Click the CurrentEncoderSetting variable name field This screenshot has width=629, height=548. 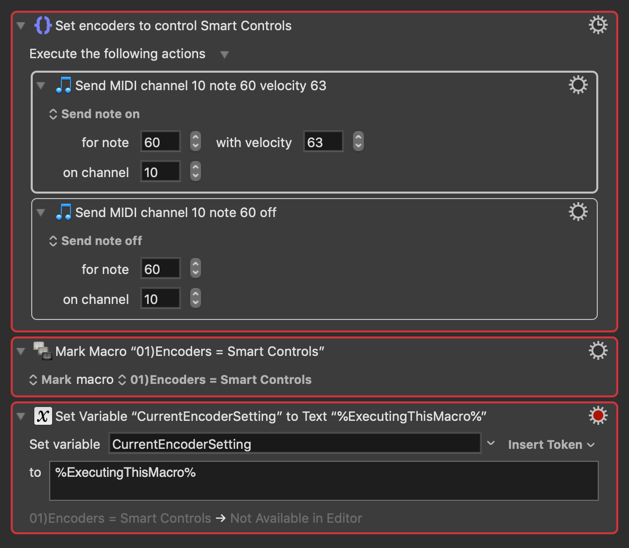[295, 444]
